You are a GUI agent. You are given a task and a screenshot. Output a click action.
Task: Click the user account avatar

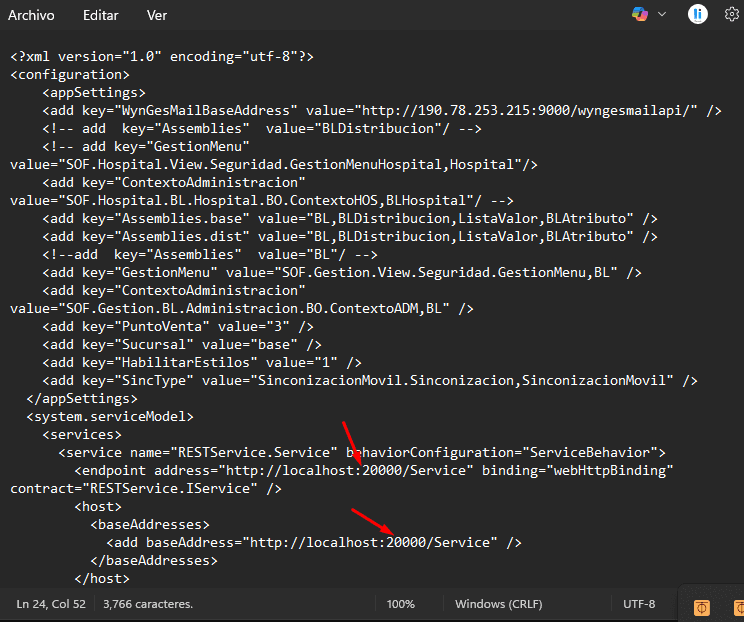[698, 14]
